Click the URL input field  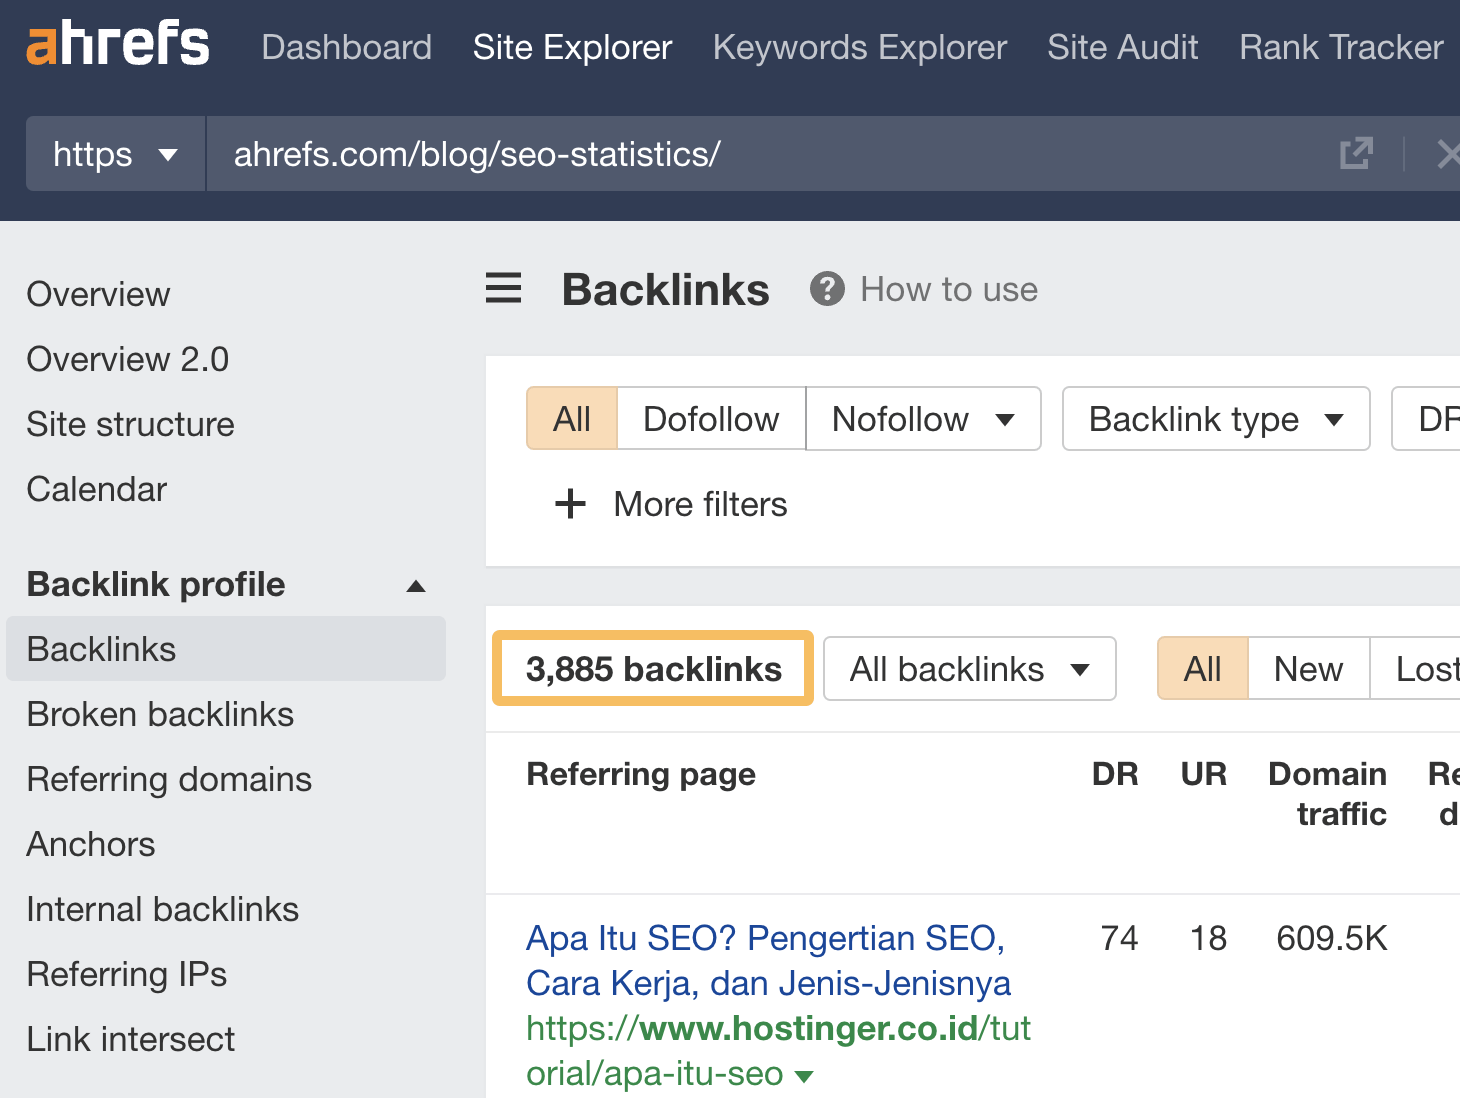click(x=700, y=153)
